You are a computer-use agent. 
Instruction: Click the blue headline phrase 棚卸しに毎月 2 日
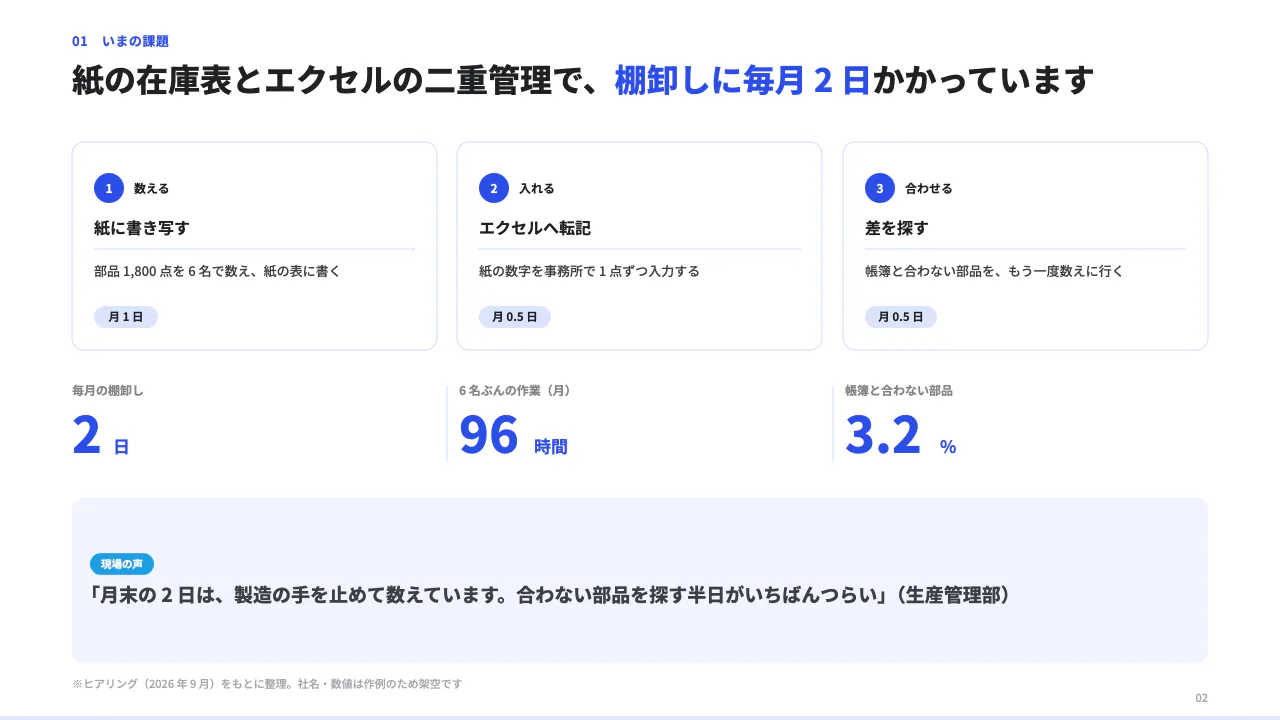(743, 80)
